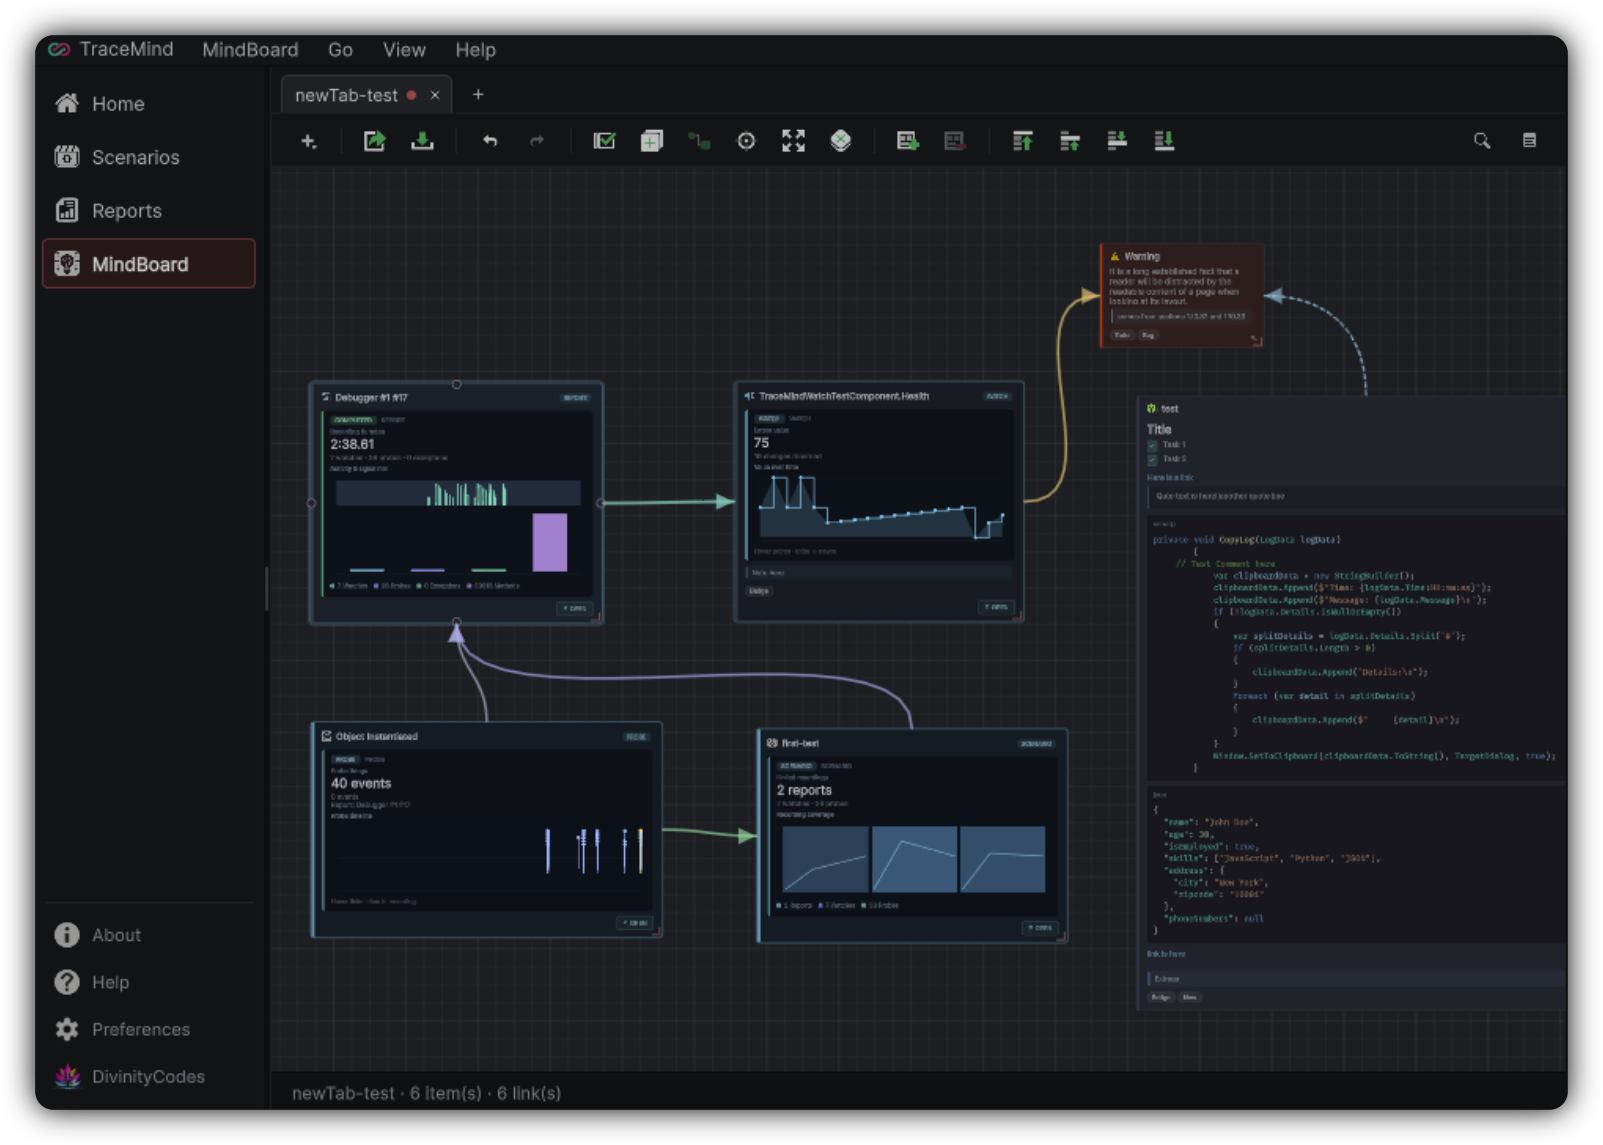Click the bring forward icon
Image resolution: width=1603 pixels, height=1145 pixels.
[x=1070, y=141]
